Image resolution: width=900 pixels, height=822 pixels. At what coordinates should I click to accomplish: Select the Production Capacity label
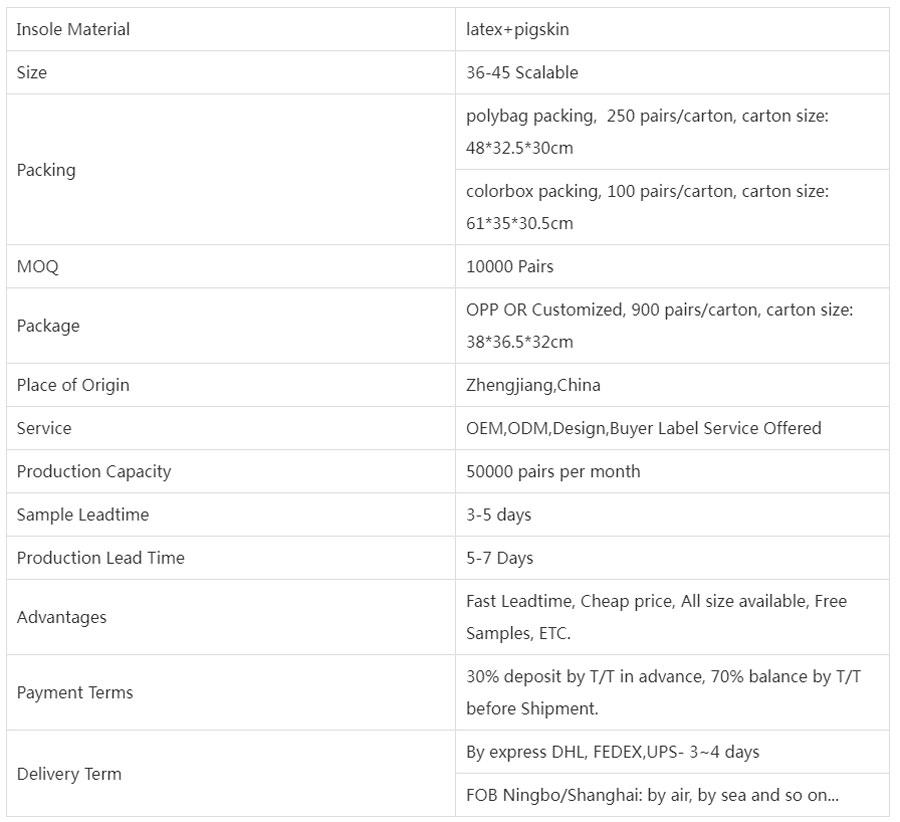click(x=94, y=471)
